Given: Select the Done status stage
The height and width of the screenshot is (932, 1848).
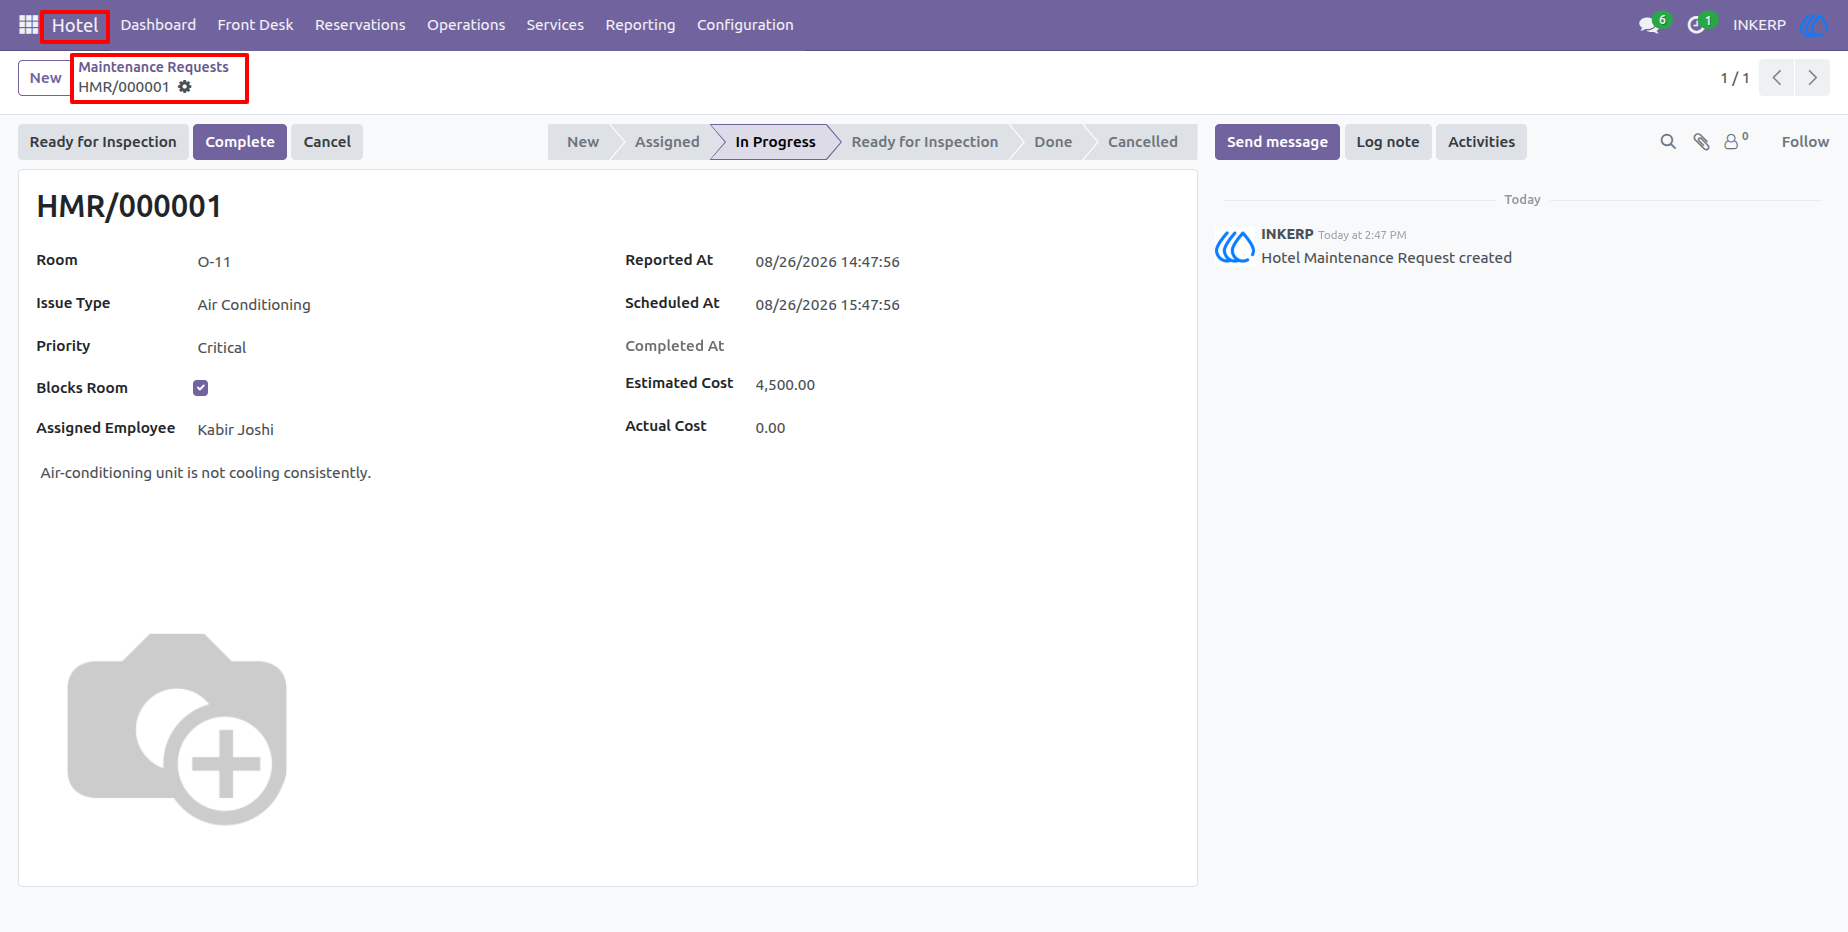Looking at the screenshot, I should (x=1053, y=142).
